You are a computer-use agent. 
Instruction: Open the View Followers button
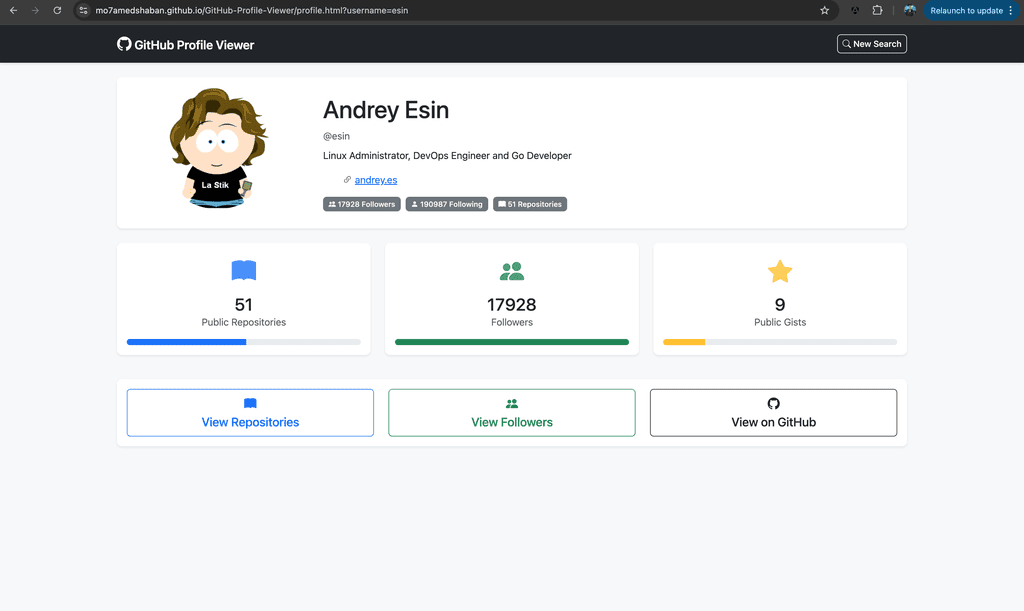[x=512, y=413]
